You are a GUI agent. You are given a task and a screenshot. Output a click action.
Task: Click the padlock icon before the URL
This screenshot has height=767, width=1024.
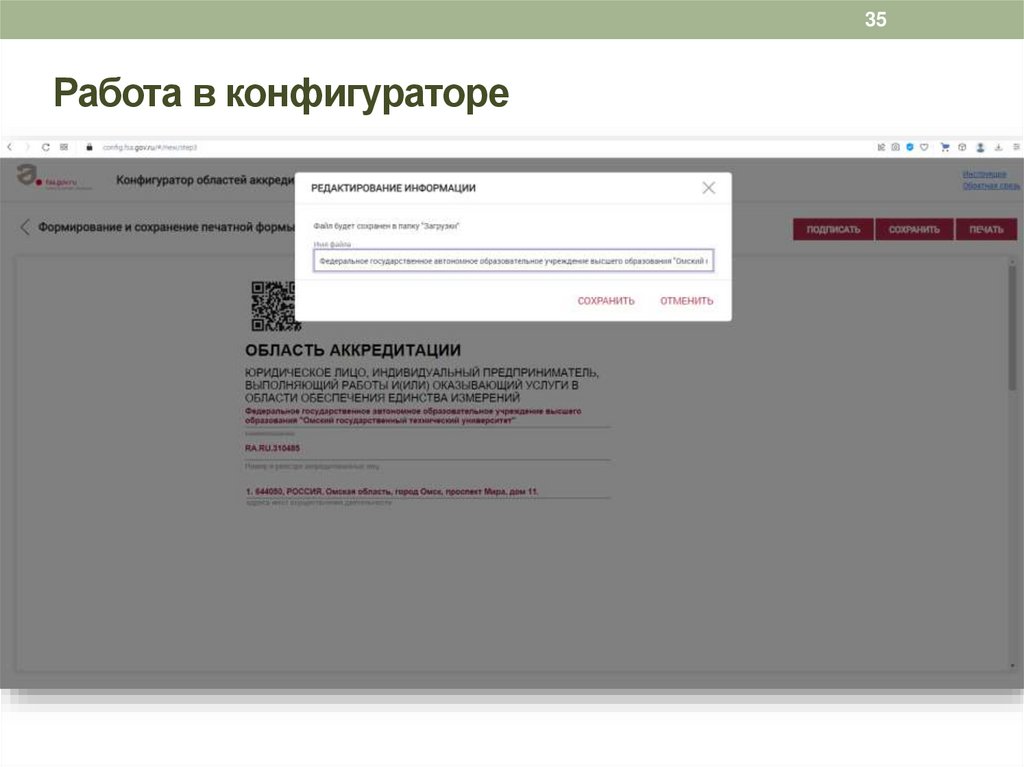point(90,146)
